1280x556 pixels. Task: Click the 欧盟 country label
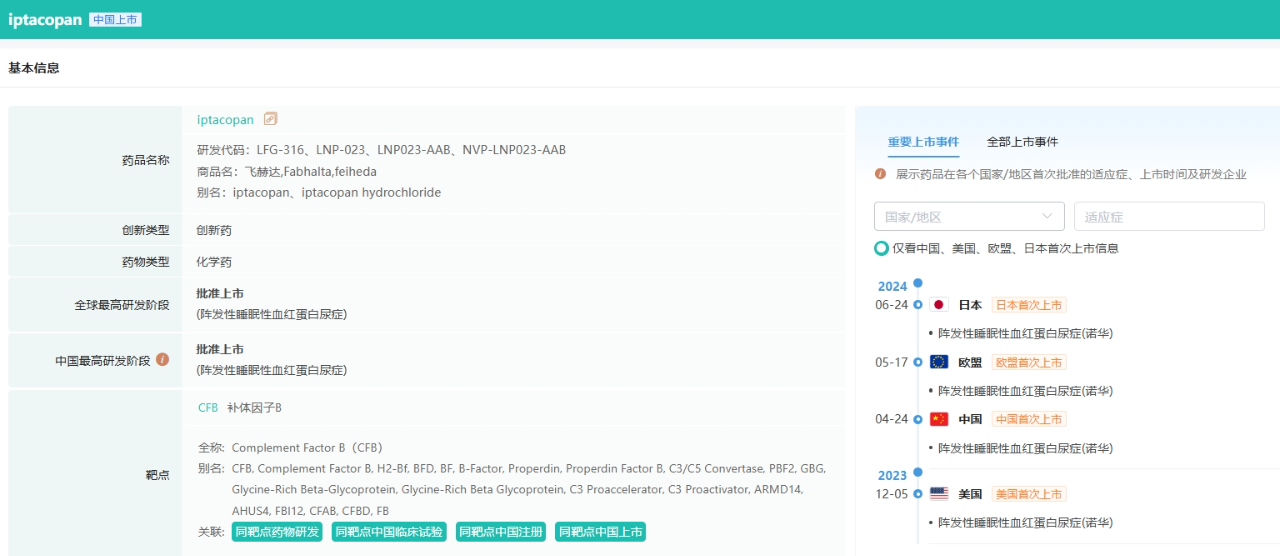pyautogui.click(x=970, y=362)
